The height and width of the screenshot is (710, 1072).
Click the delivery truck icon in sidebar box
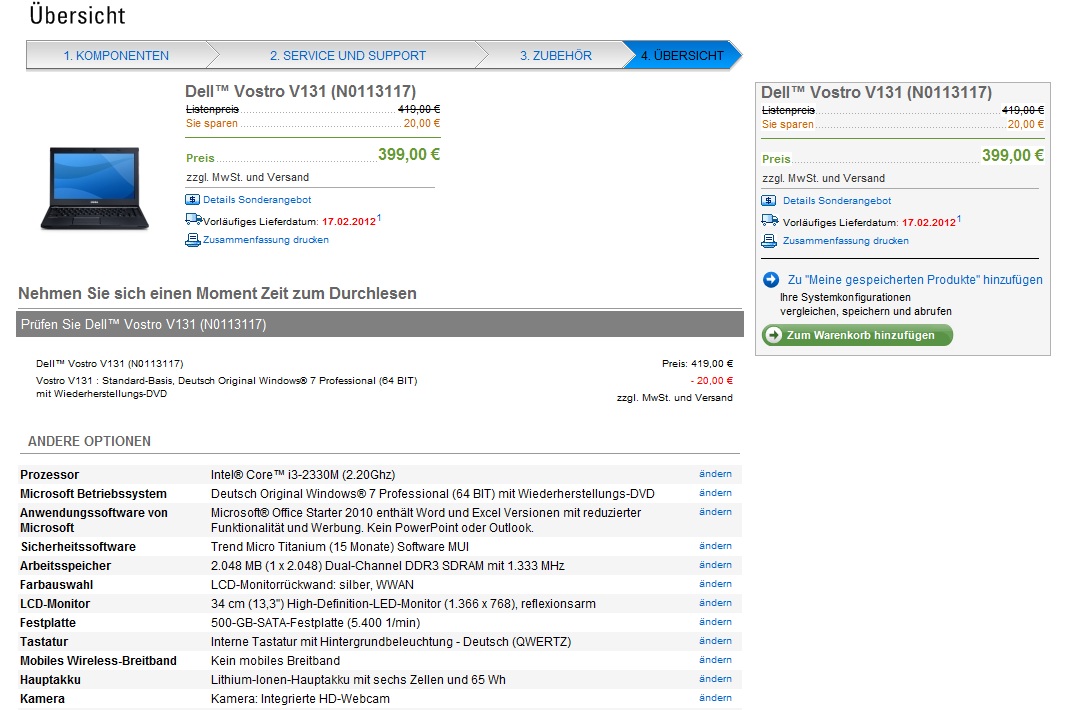coord(770,220)
